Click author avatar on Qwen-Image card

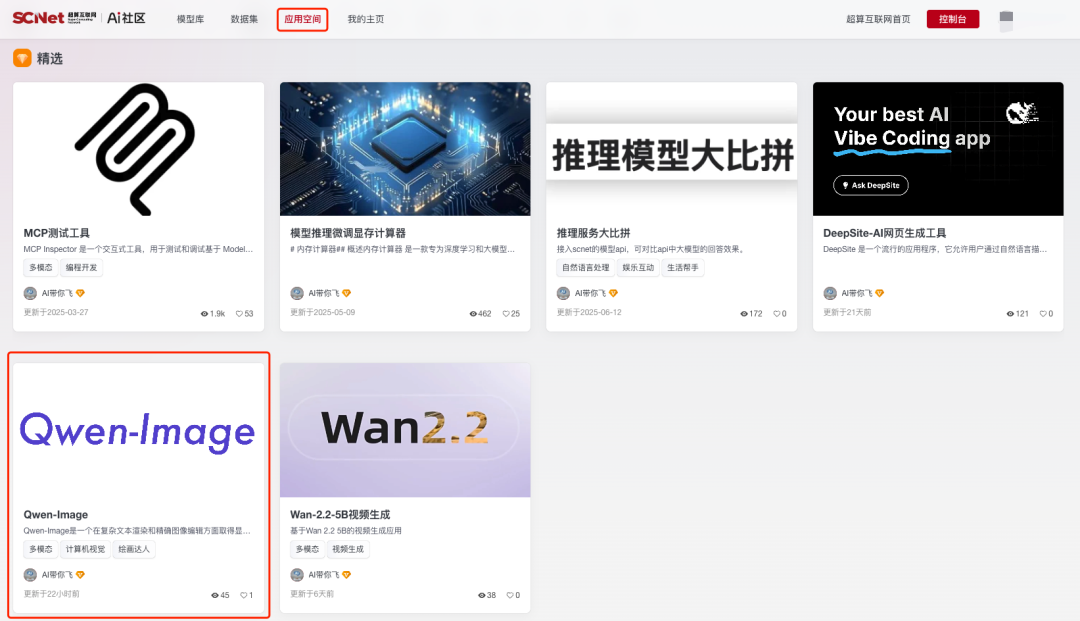click(x=30, y=575)
